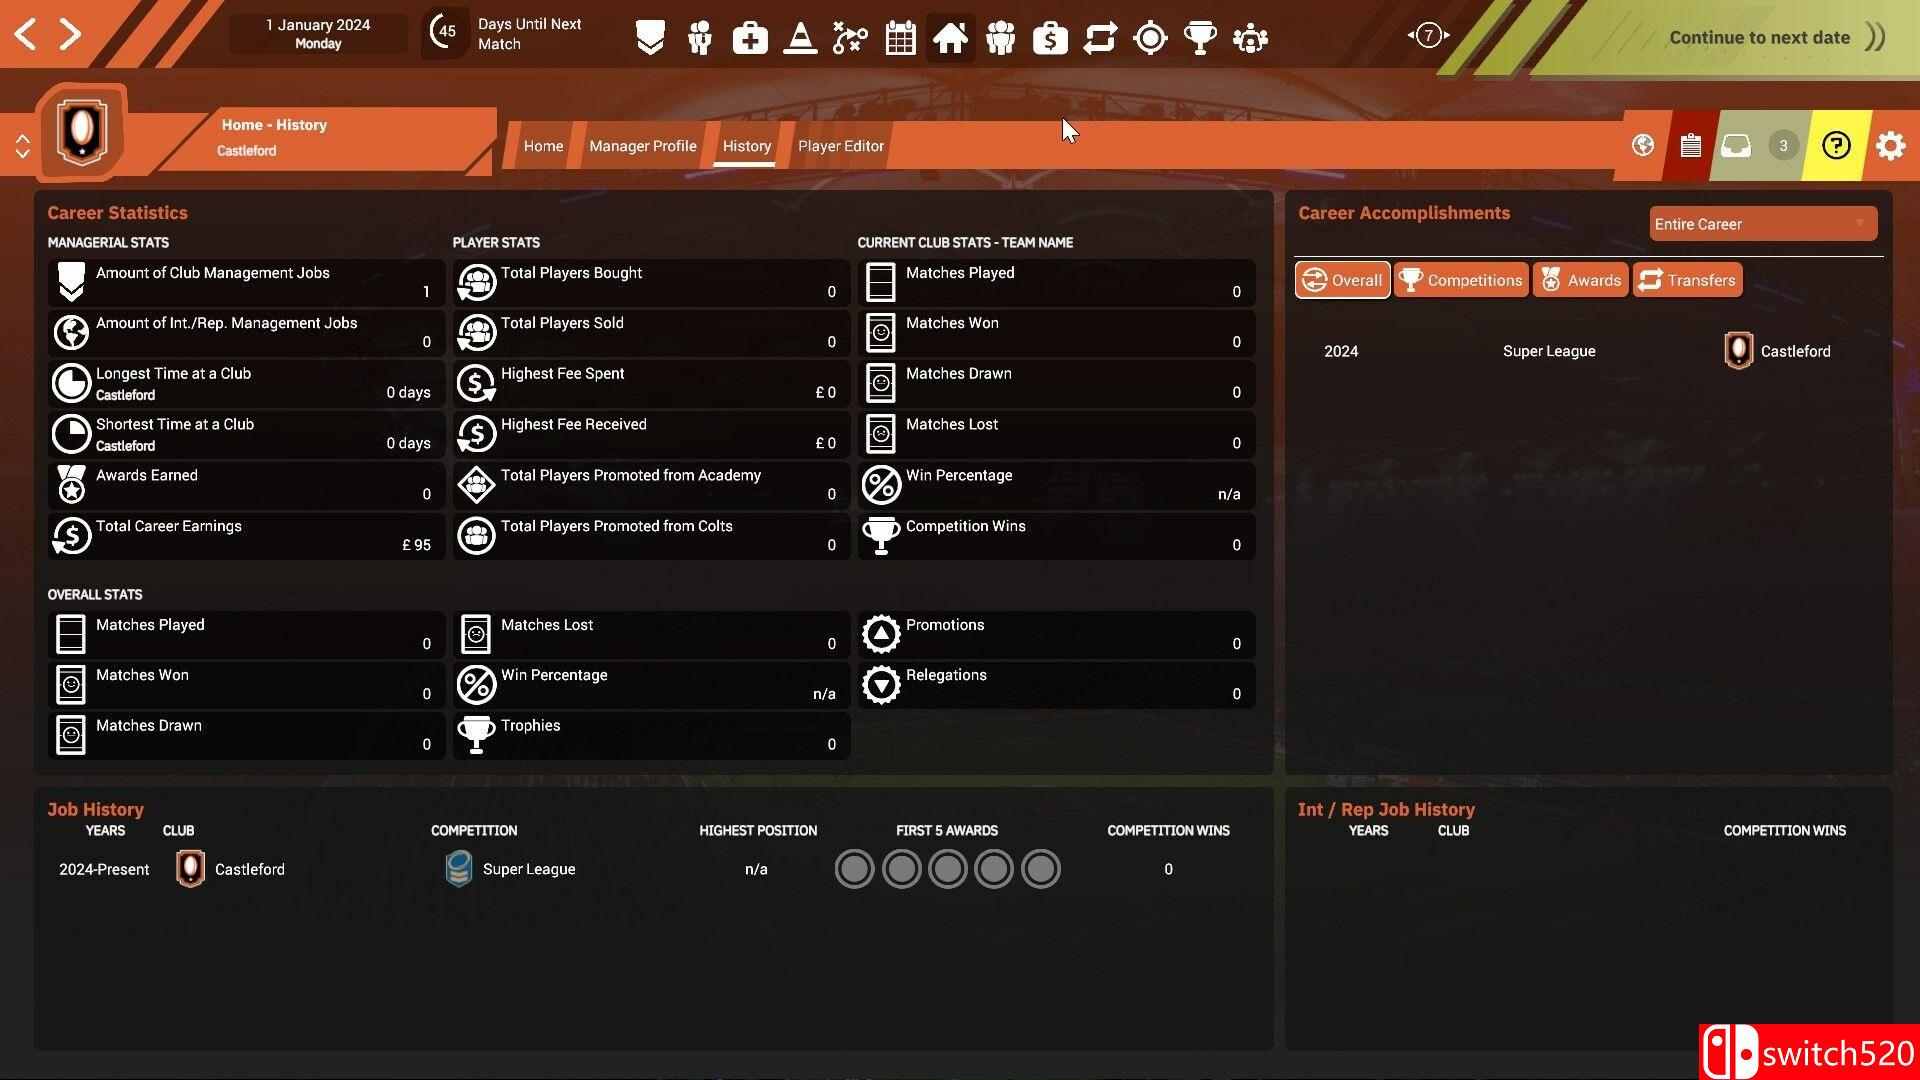Click the Castleford club in Job History
1920x1080 pixels.
249,869
